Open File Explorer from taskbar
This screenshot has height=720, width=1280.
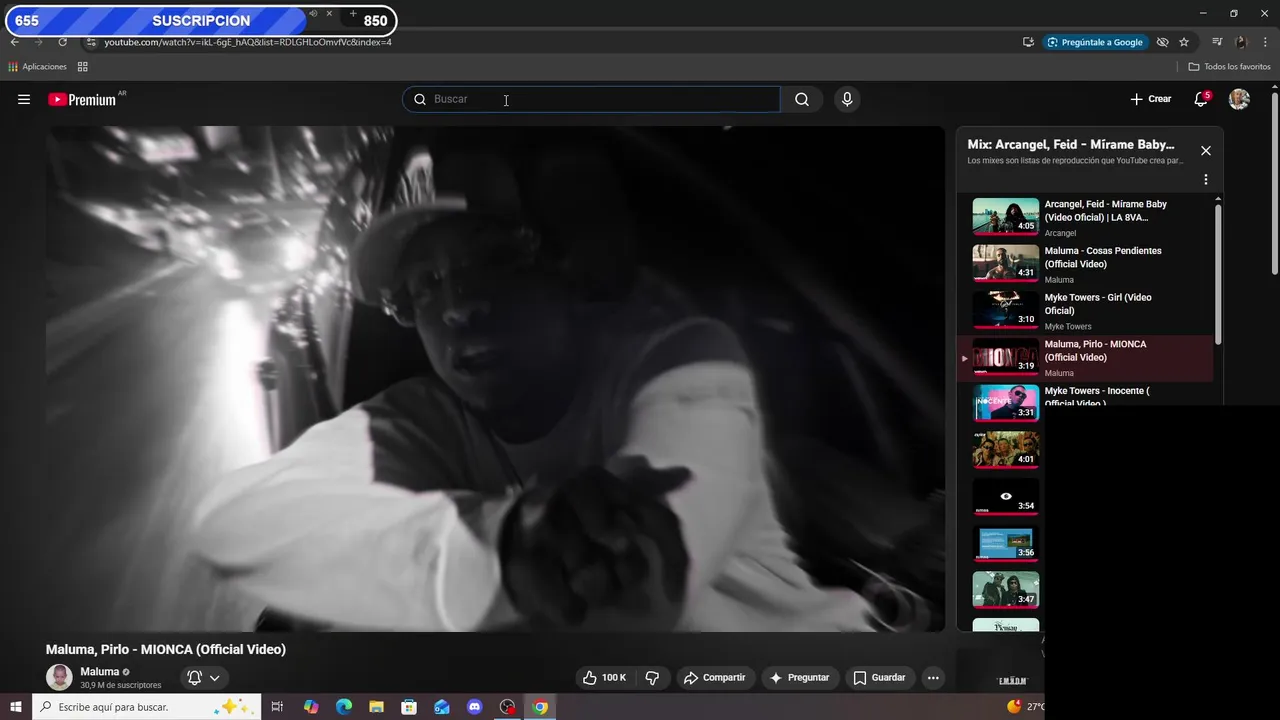[x=376, y=707]
